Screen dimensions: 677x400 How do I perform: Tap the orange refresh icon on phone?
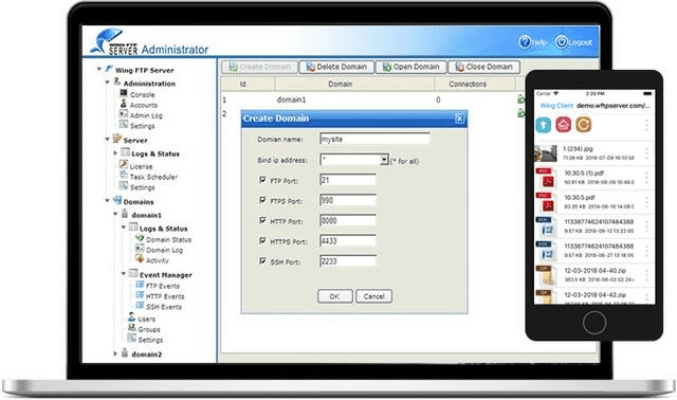click(582, 125)
